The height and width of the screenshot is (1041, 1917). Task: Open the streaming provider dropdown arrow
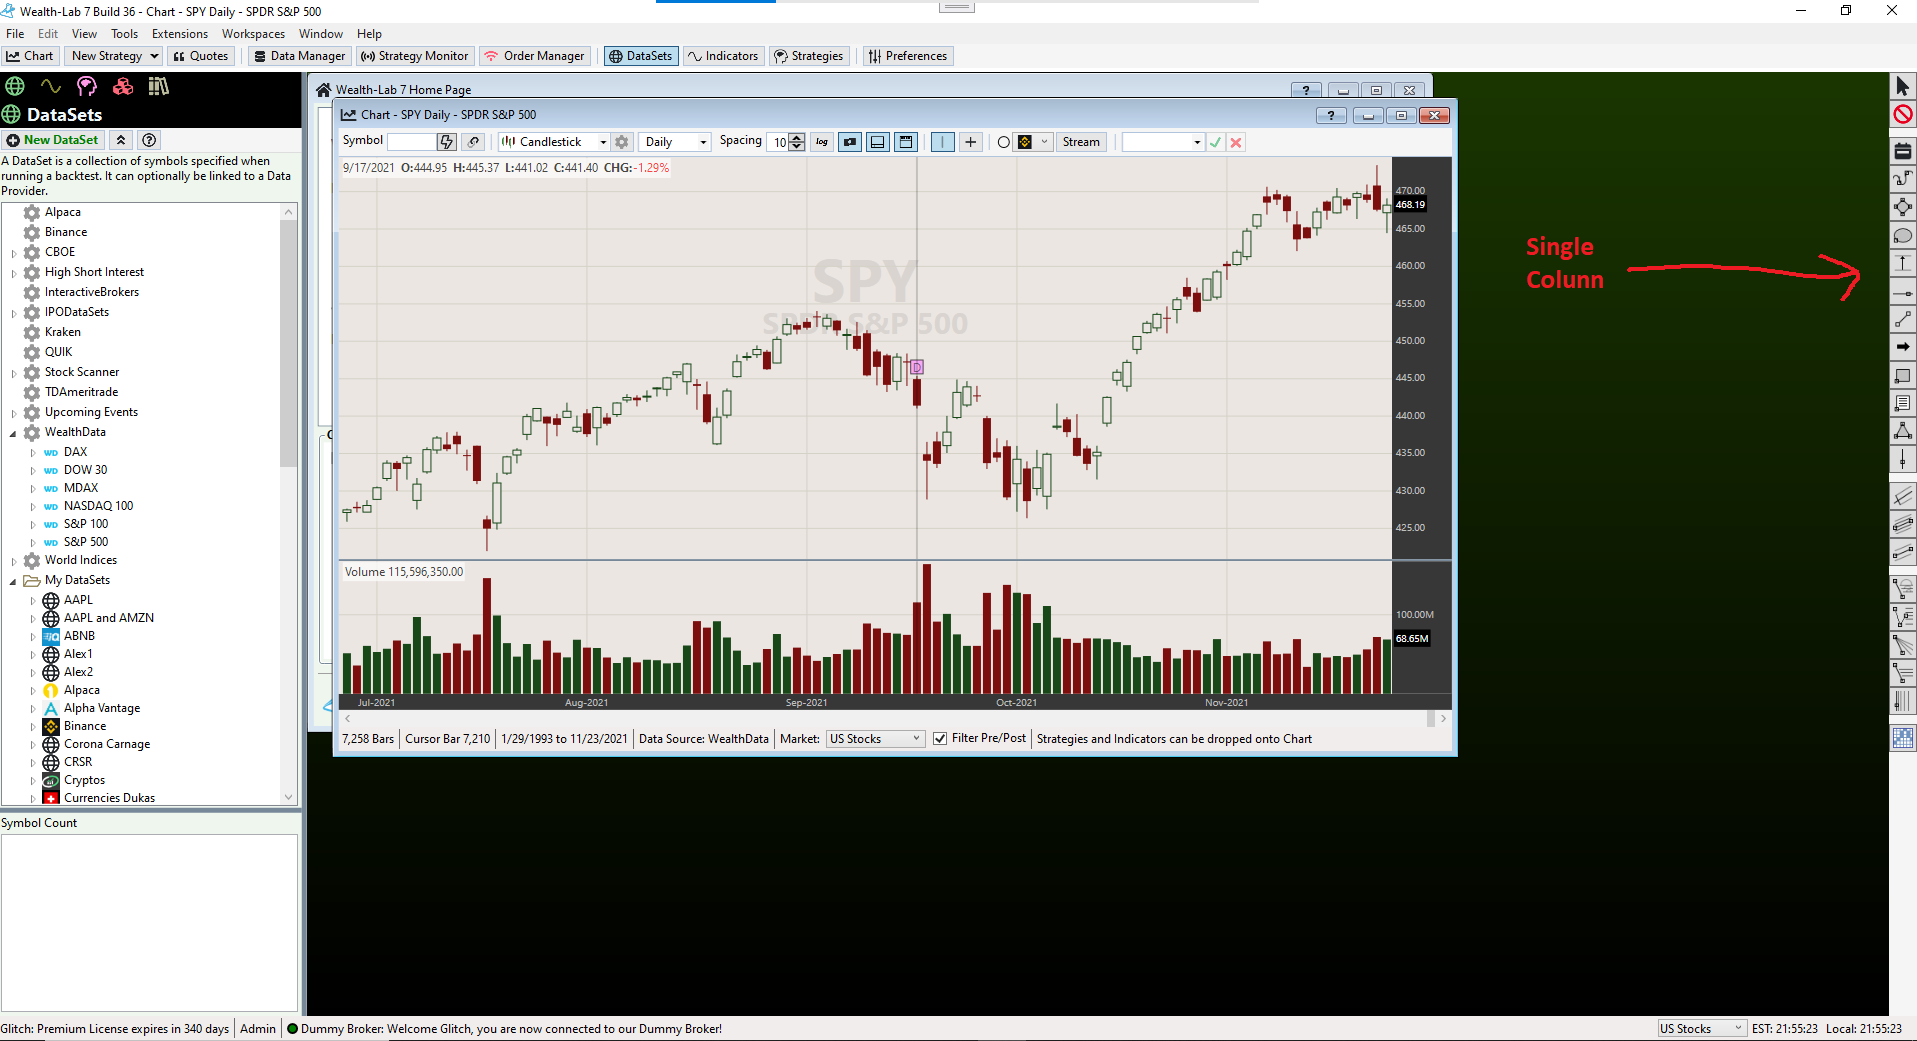1044,142
